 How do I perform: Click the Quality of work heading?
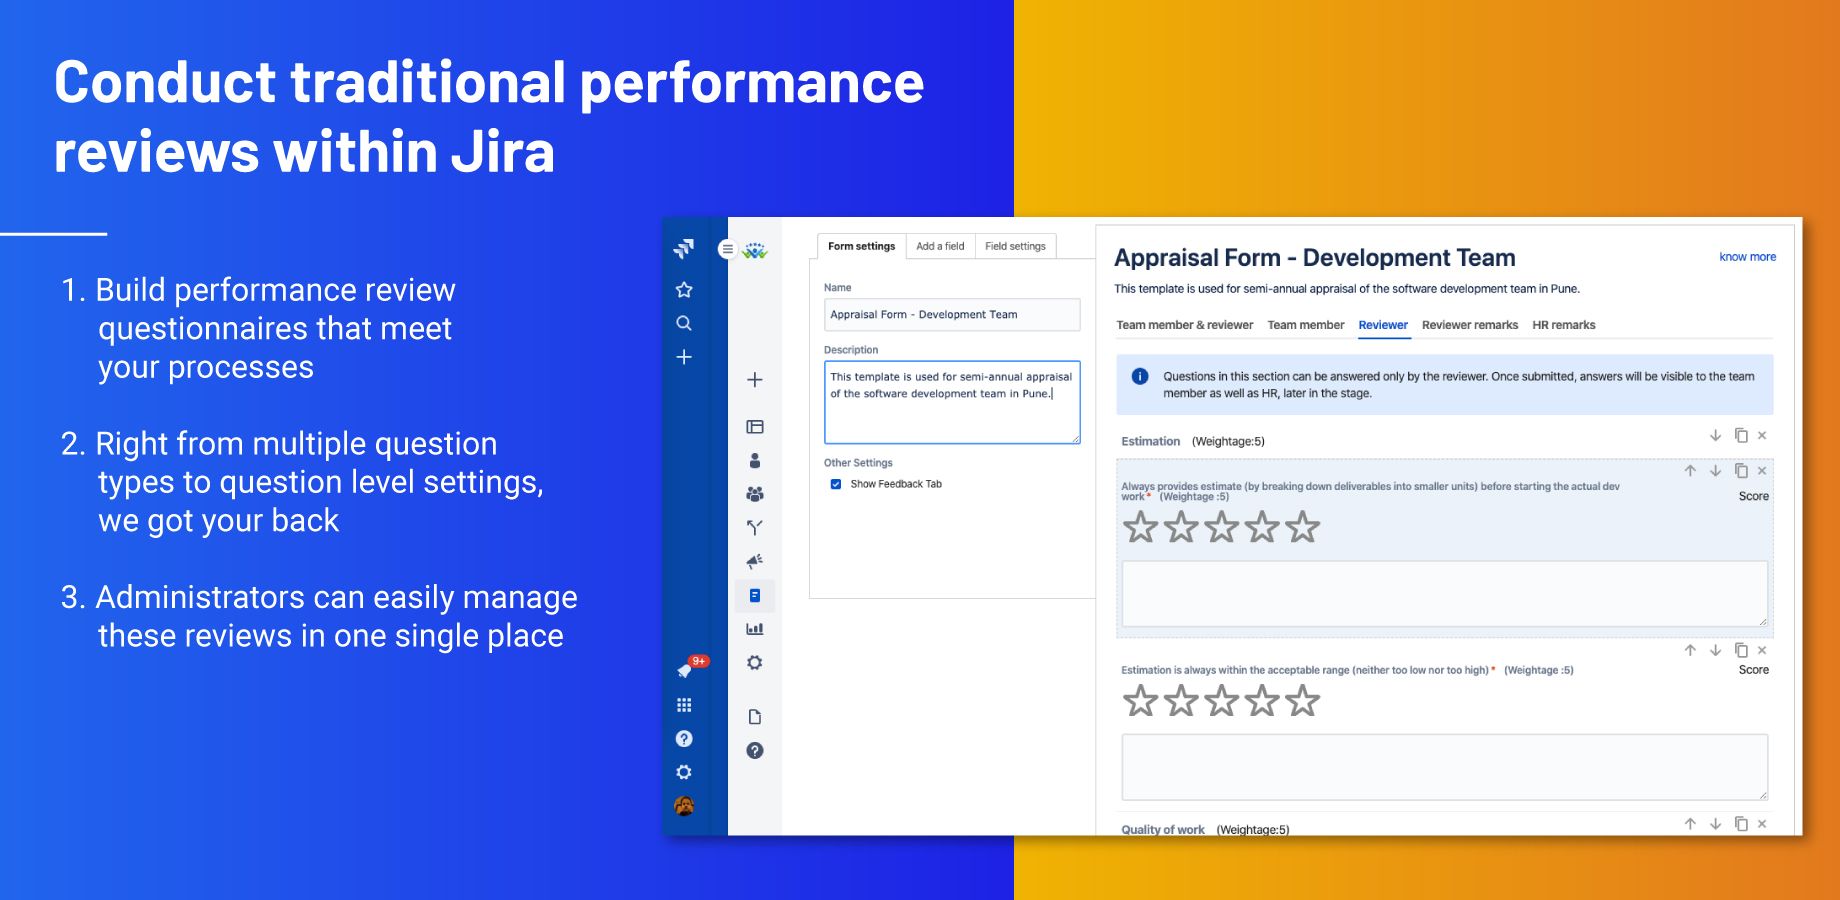[x=1163, y=829]
